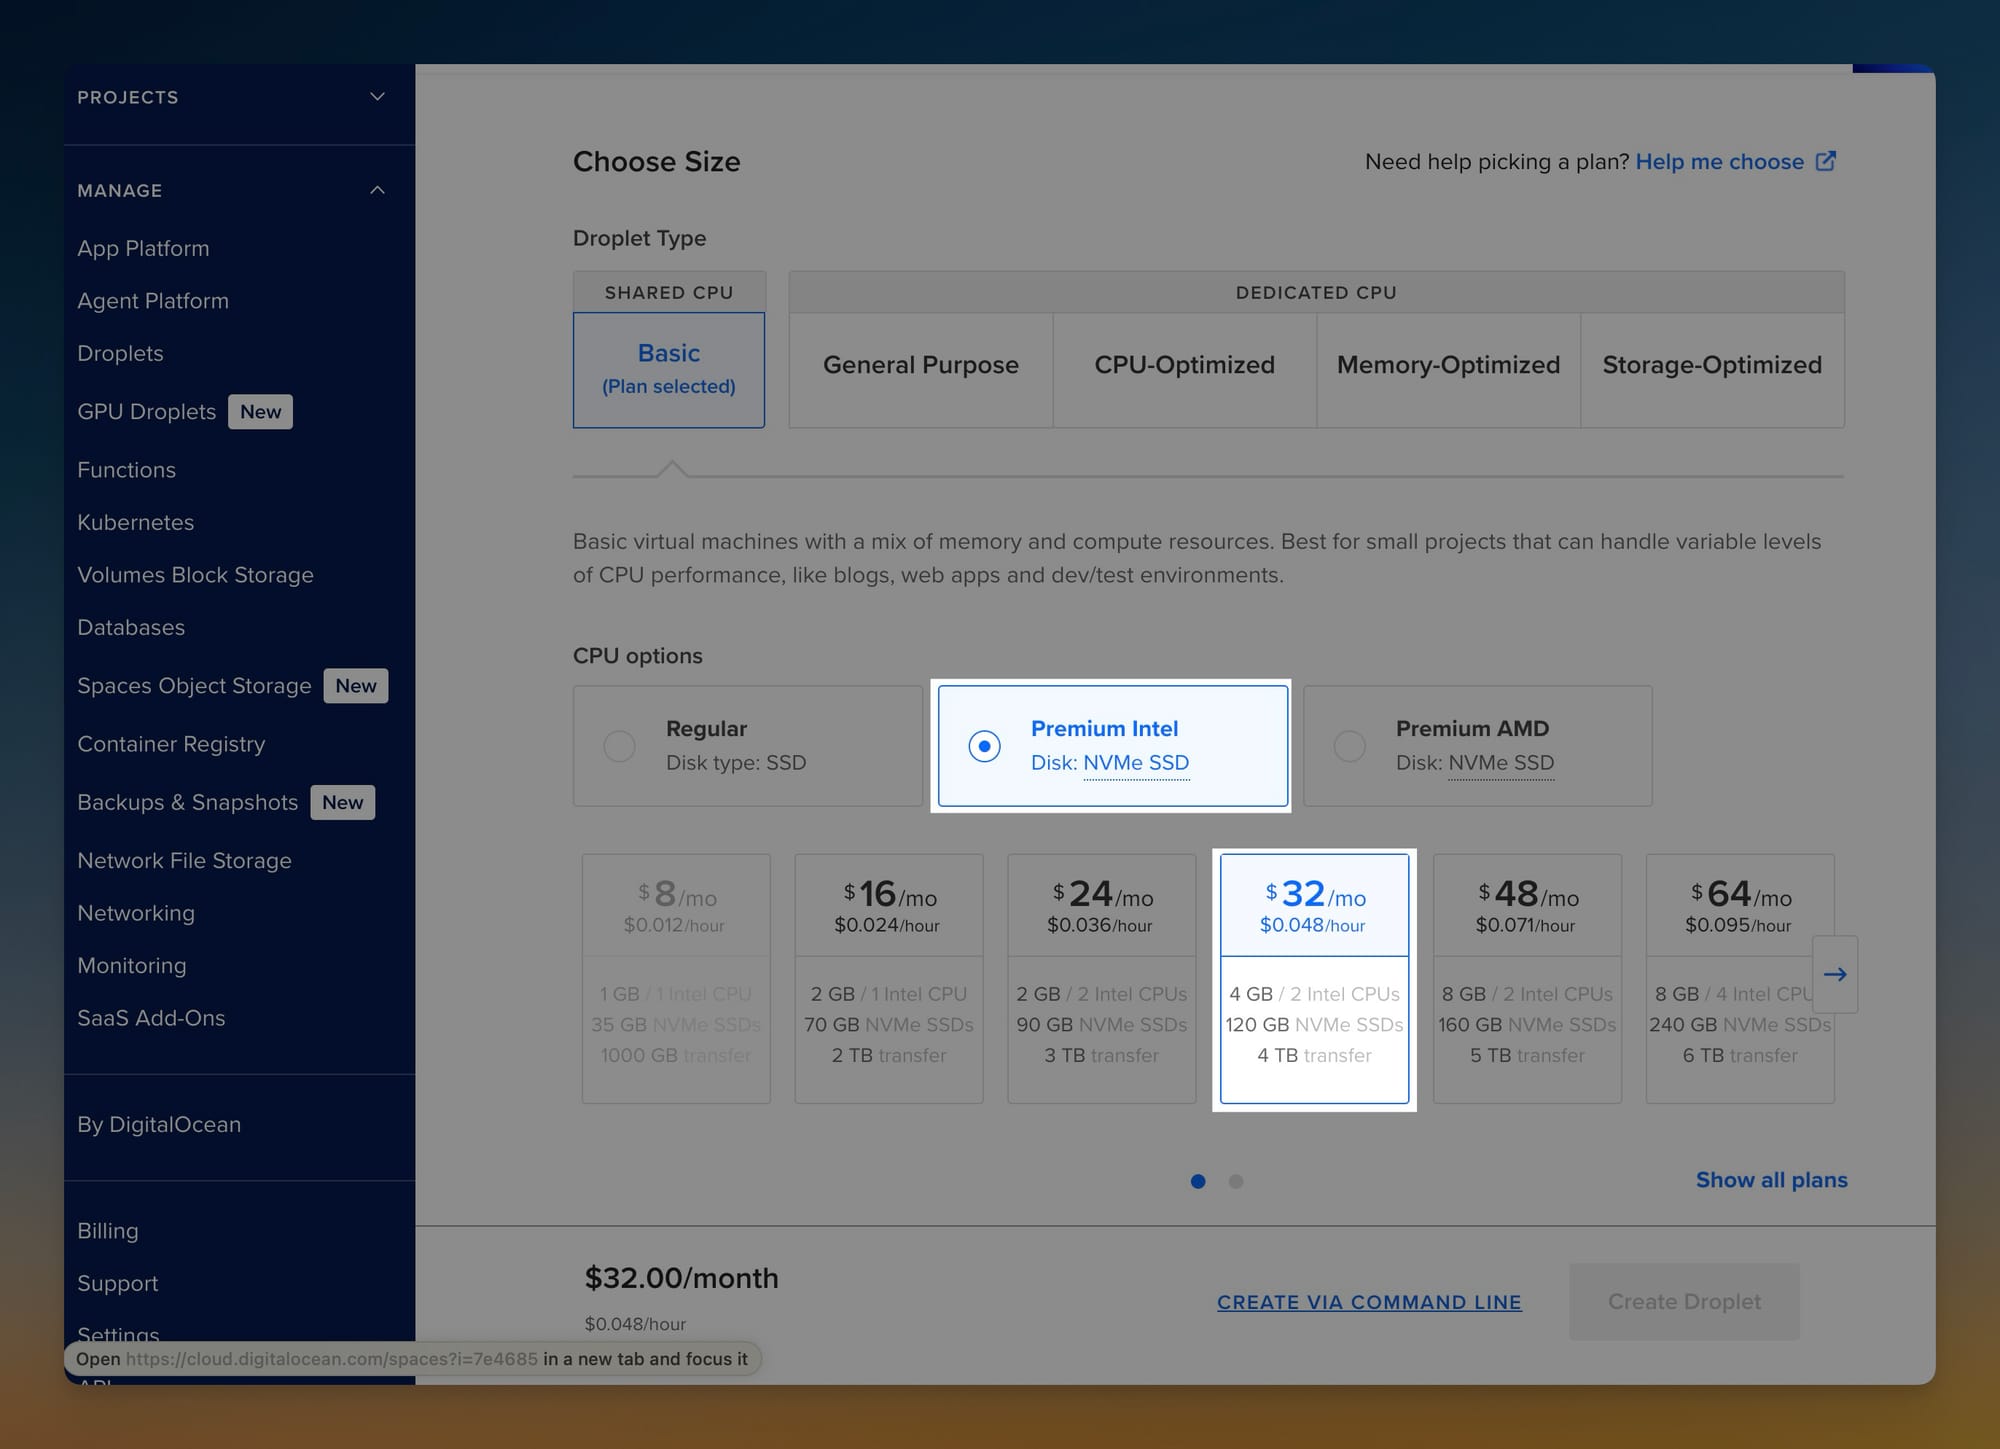Click the external link icon beside Help me choose
The height and width of the screenshot is (1449, 2000).
coord(1825,161)
